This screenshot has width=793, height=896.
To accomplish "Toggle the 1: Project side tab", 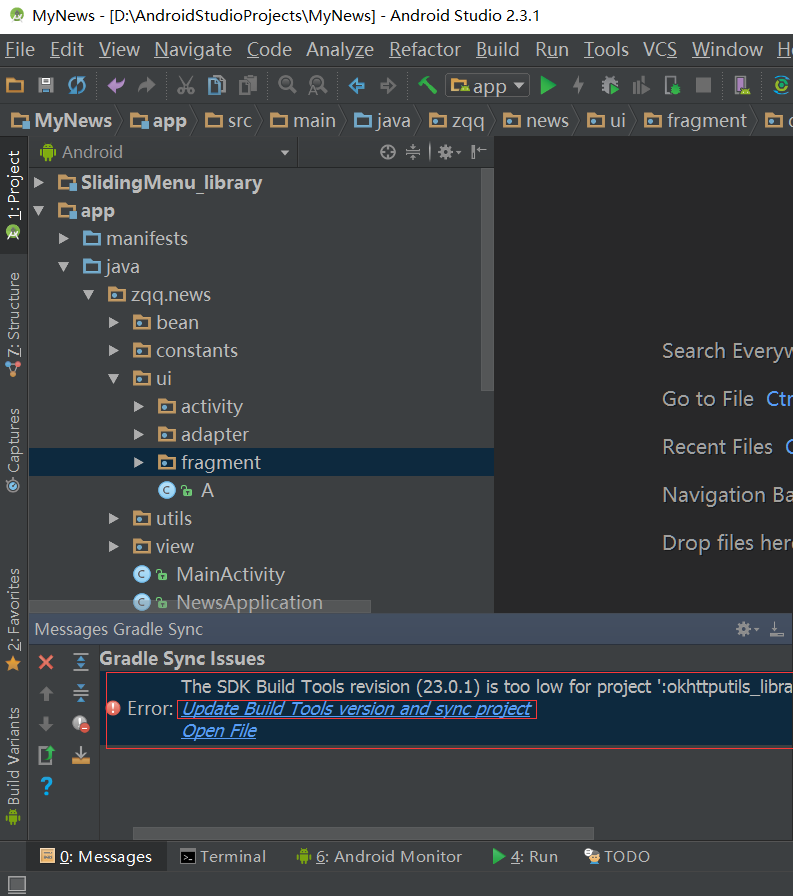I will (x=13, y=195).
